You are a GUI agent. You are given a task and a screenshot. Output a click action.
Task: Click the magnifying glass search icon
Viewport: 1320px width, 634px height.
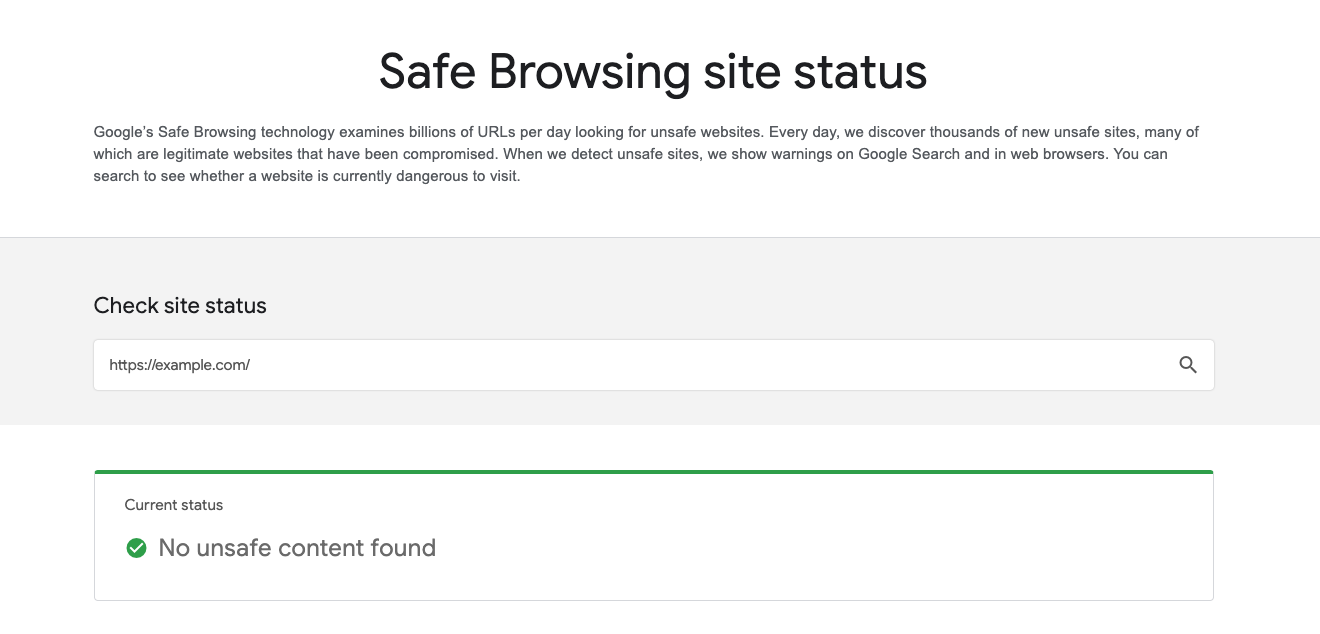click(1188, 364)
